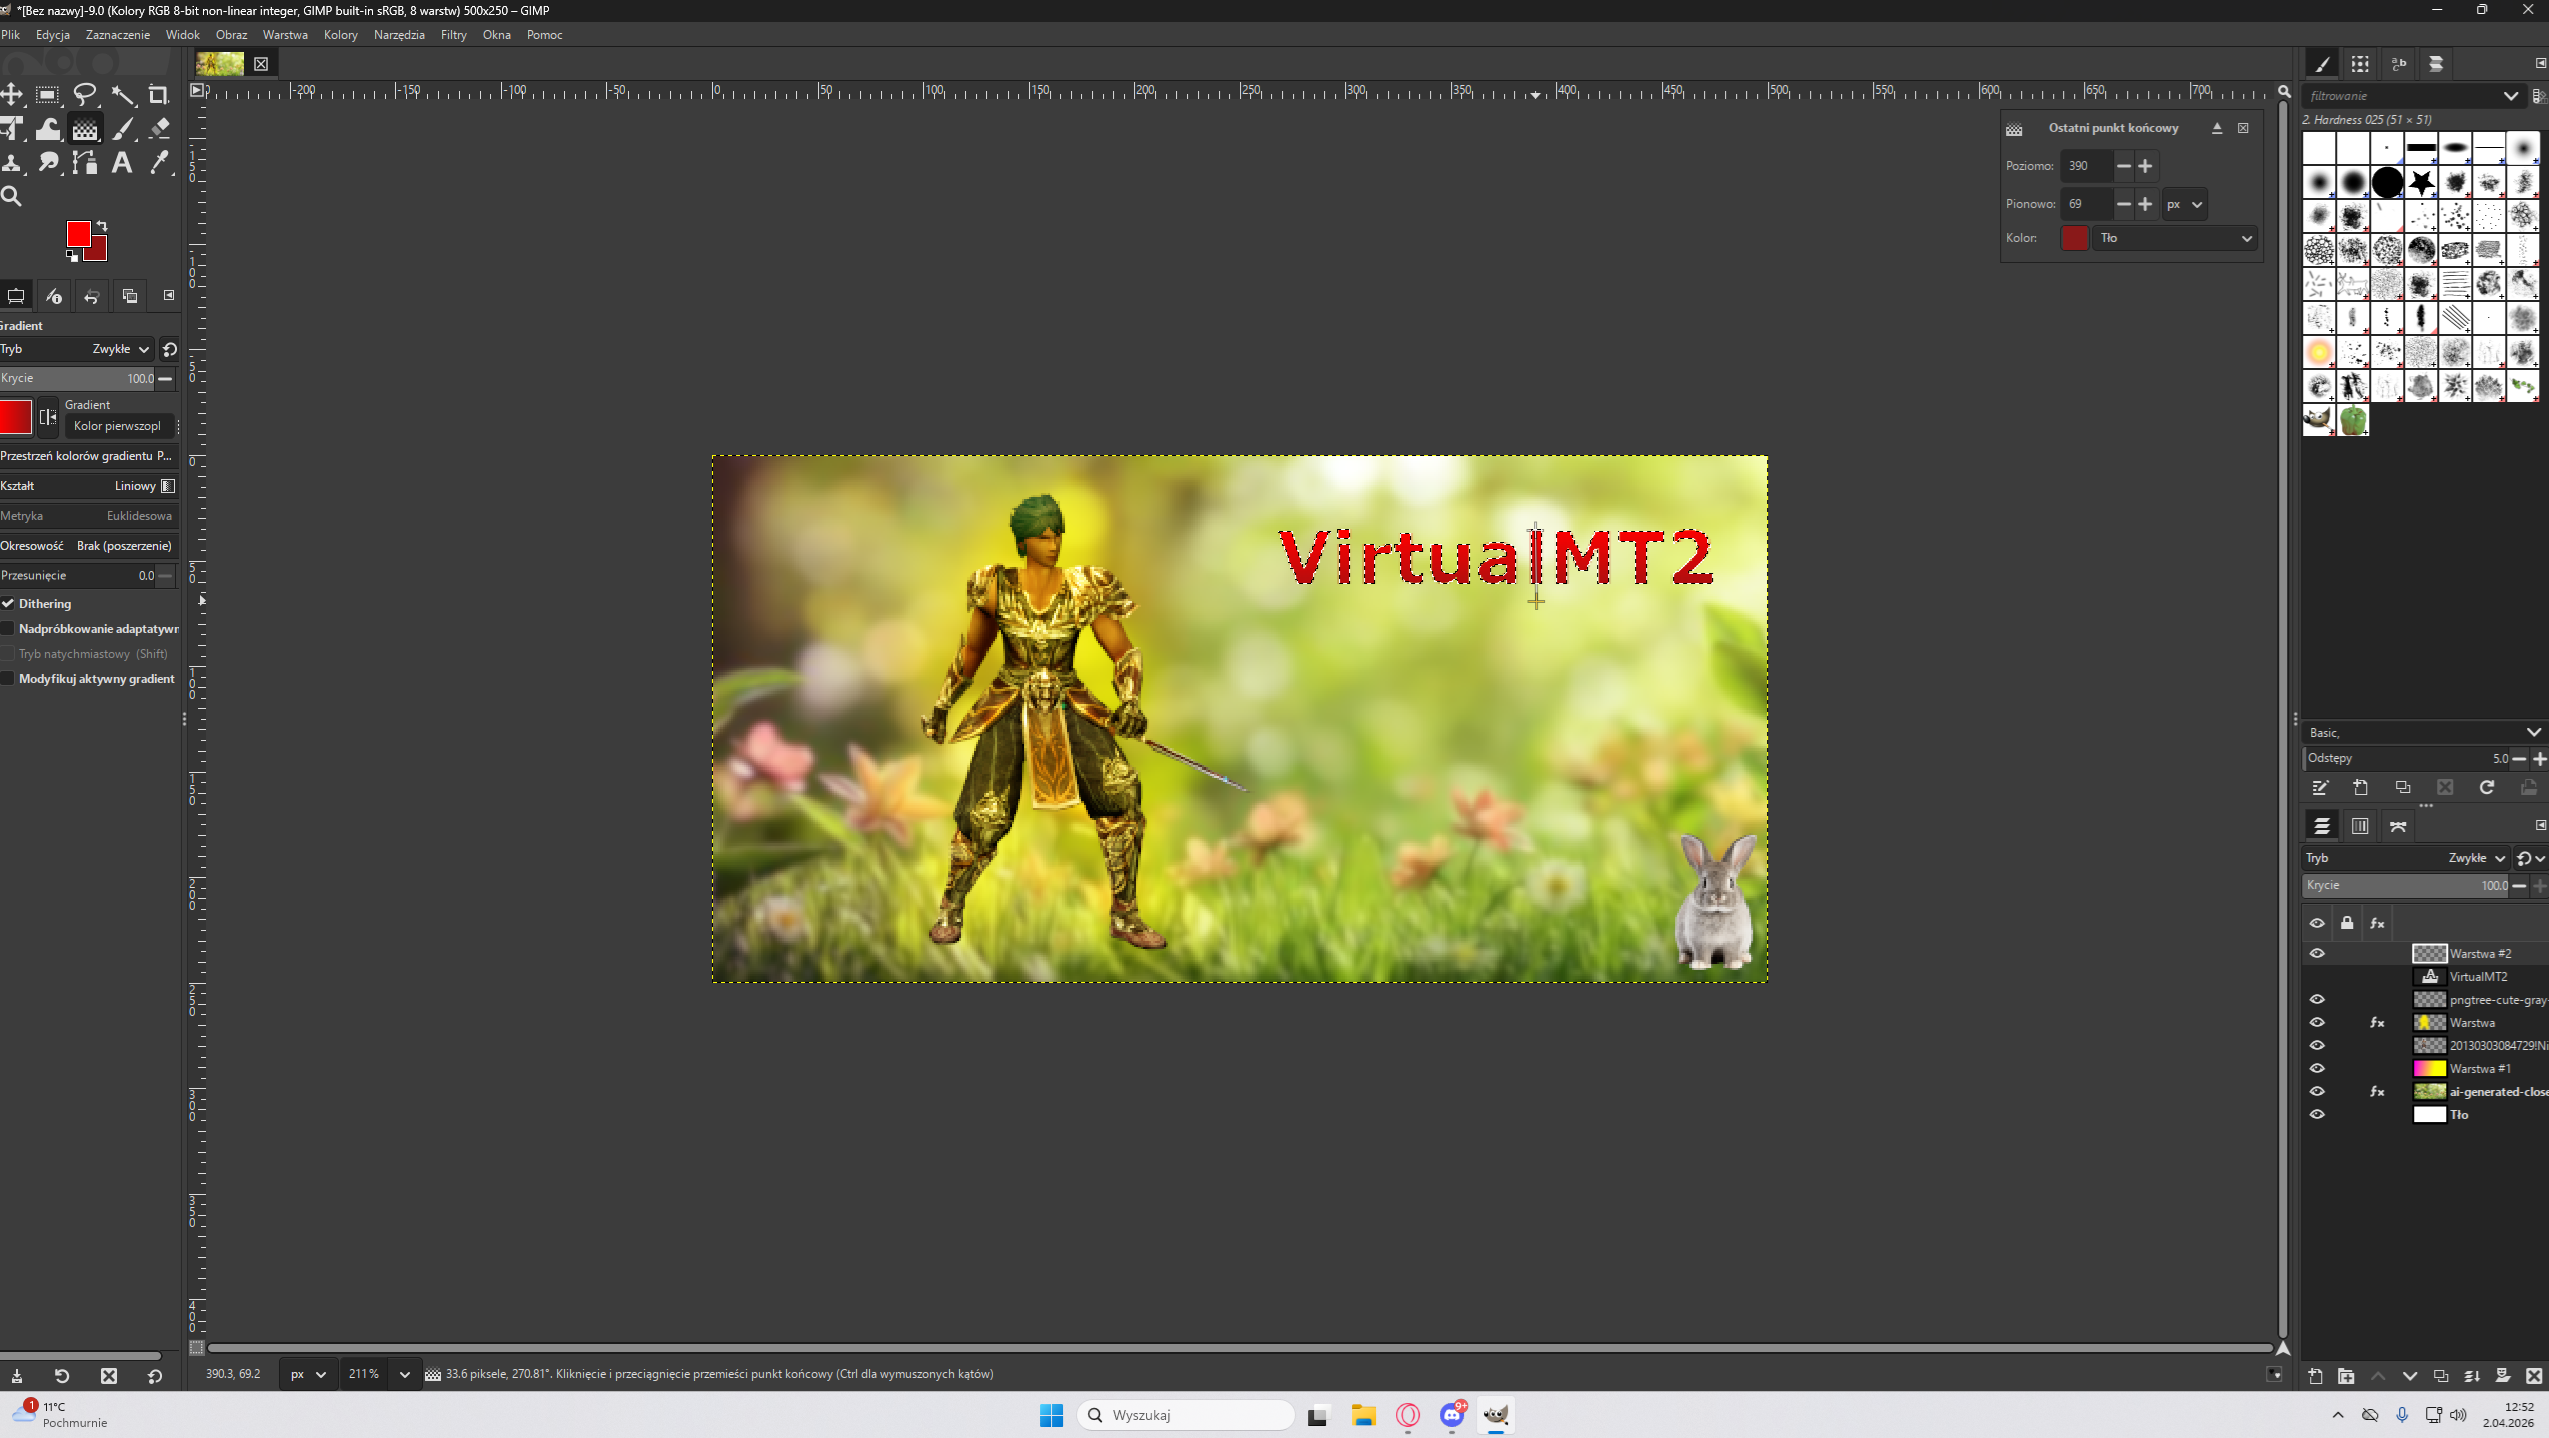Hide the Tło layer
The width and height of the screenshot is (2549, 1438).
(x=2317, y=1114)
